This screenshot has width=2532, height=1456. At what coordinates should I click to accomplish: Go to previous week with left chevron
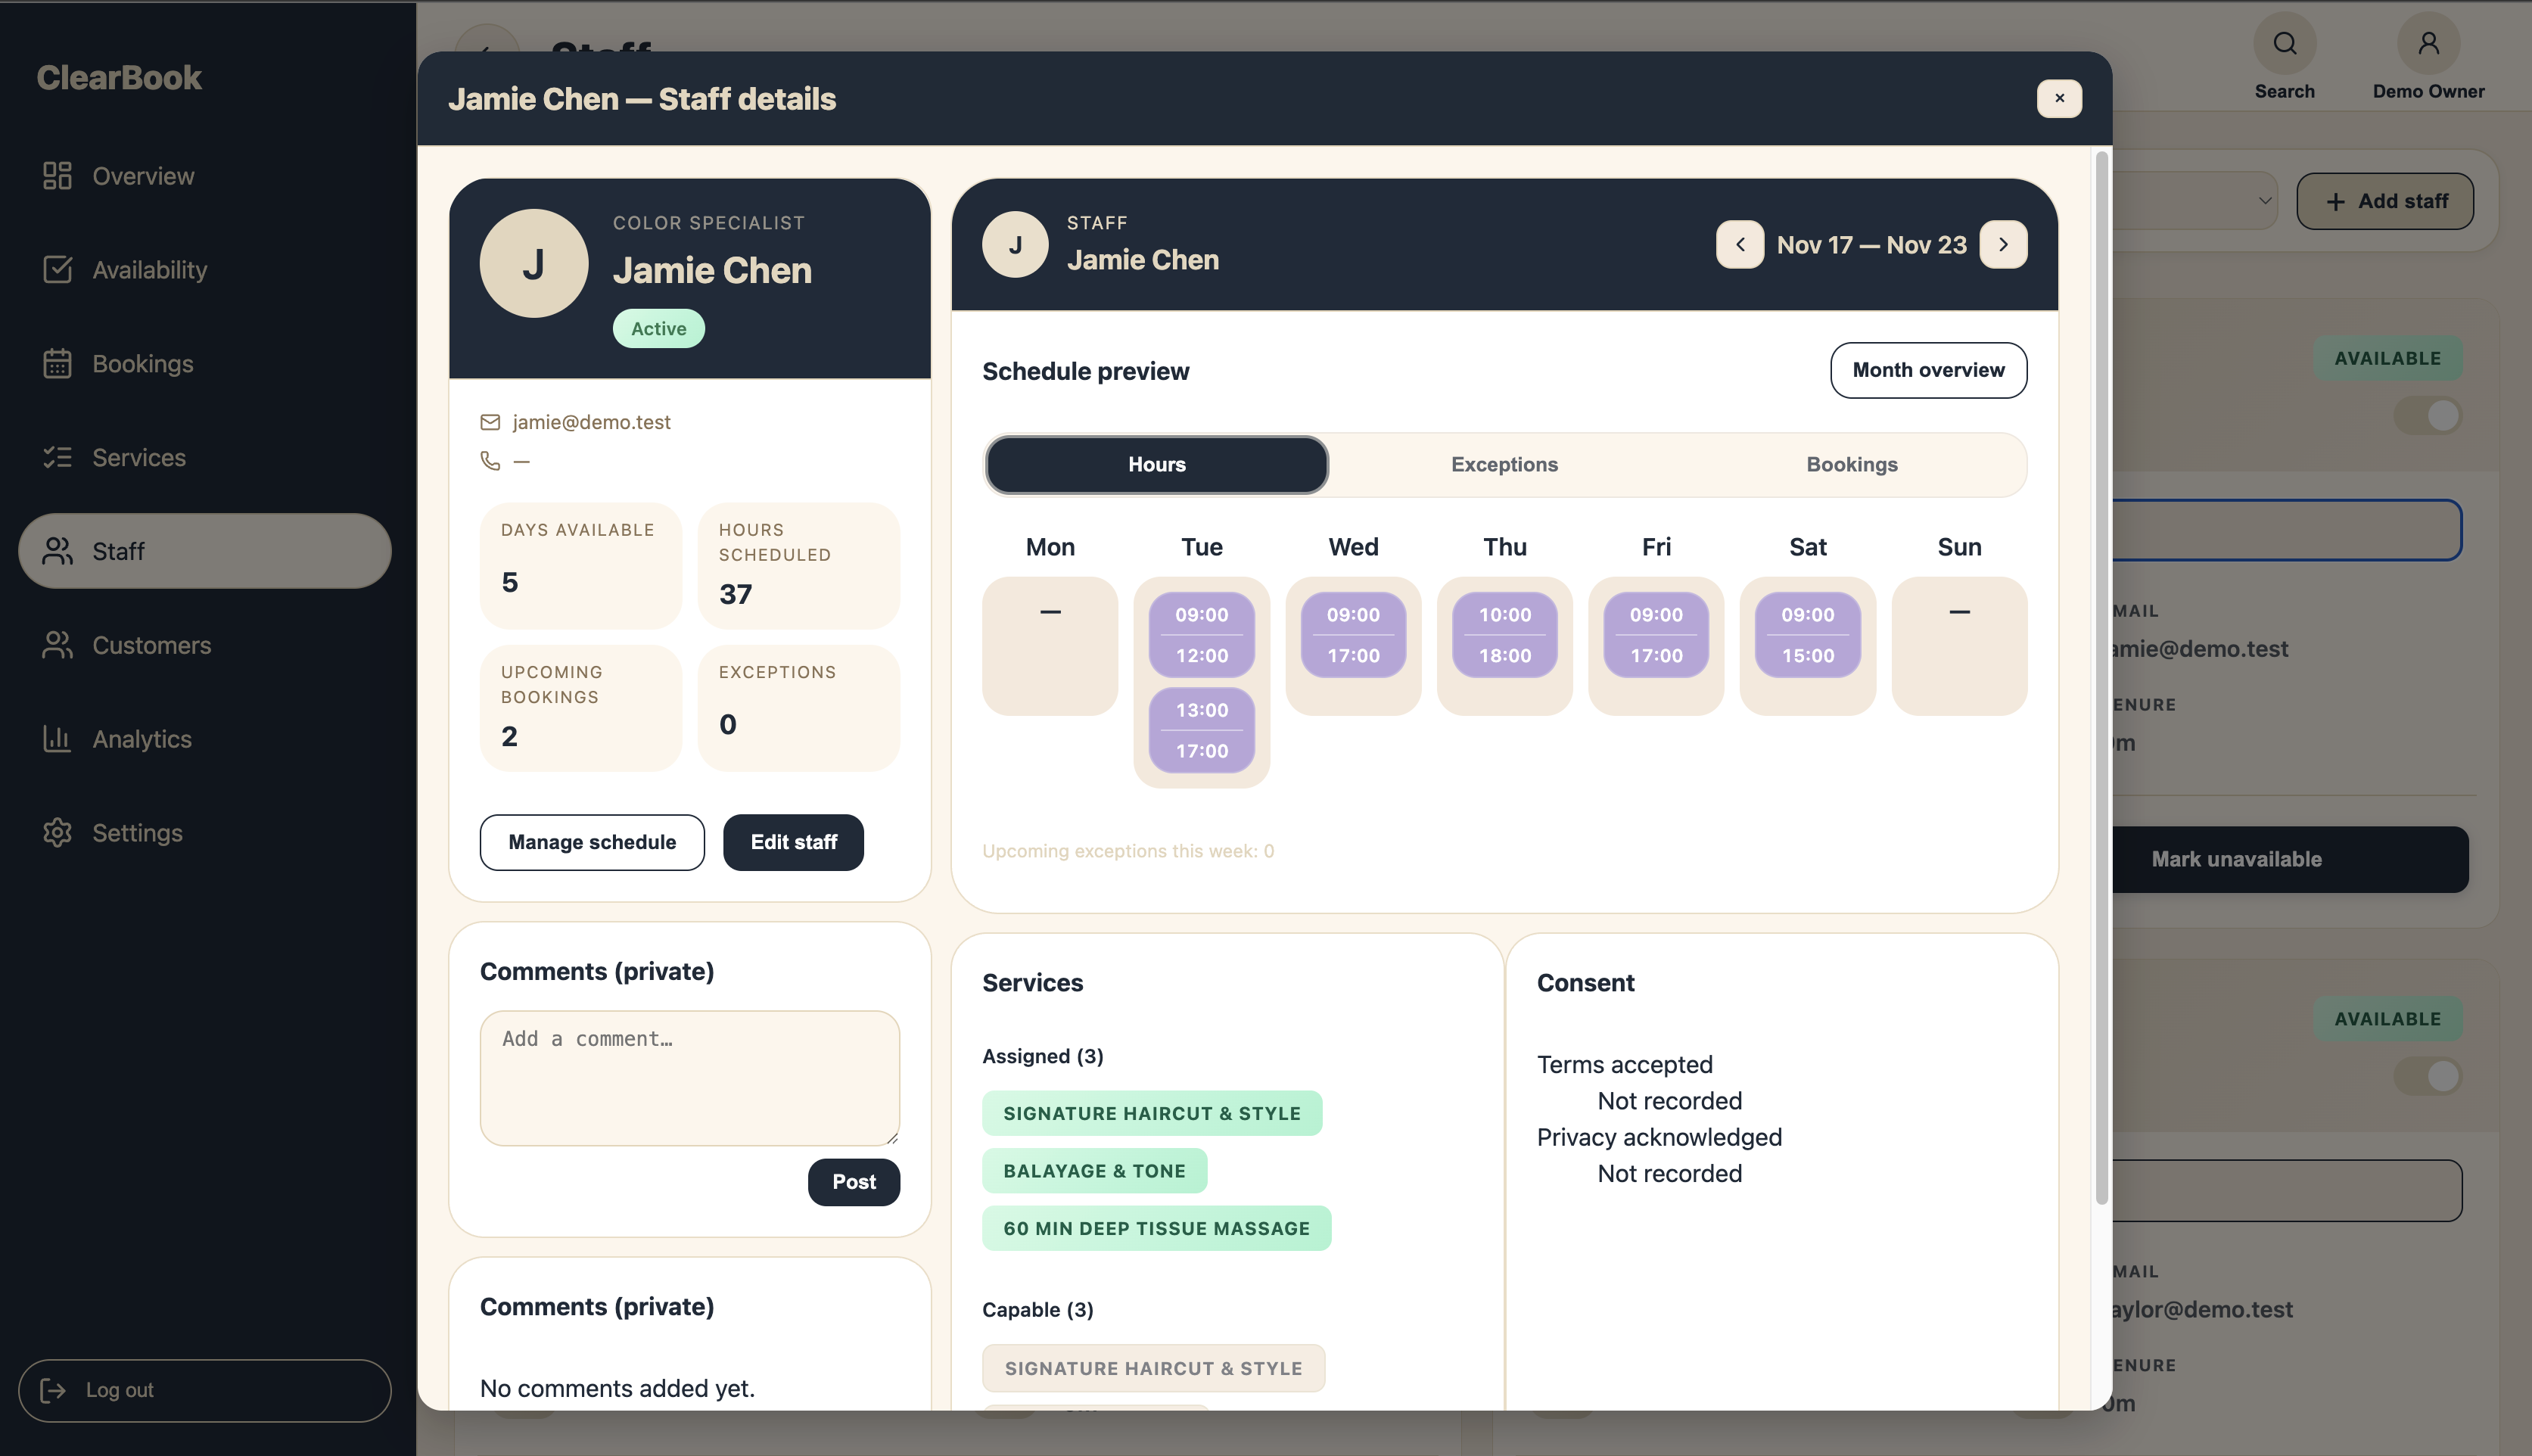1740,245
